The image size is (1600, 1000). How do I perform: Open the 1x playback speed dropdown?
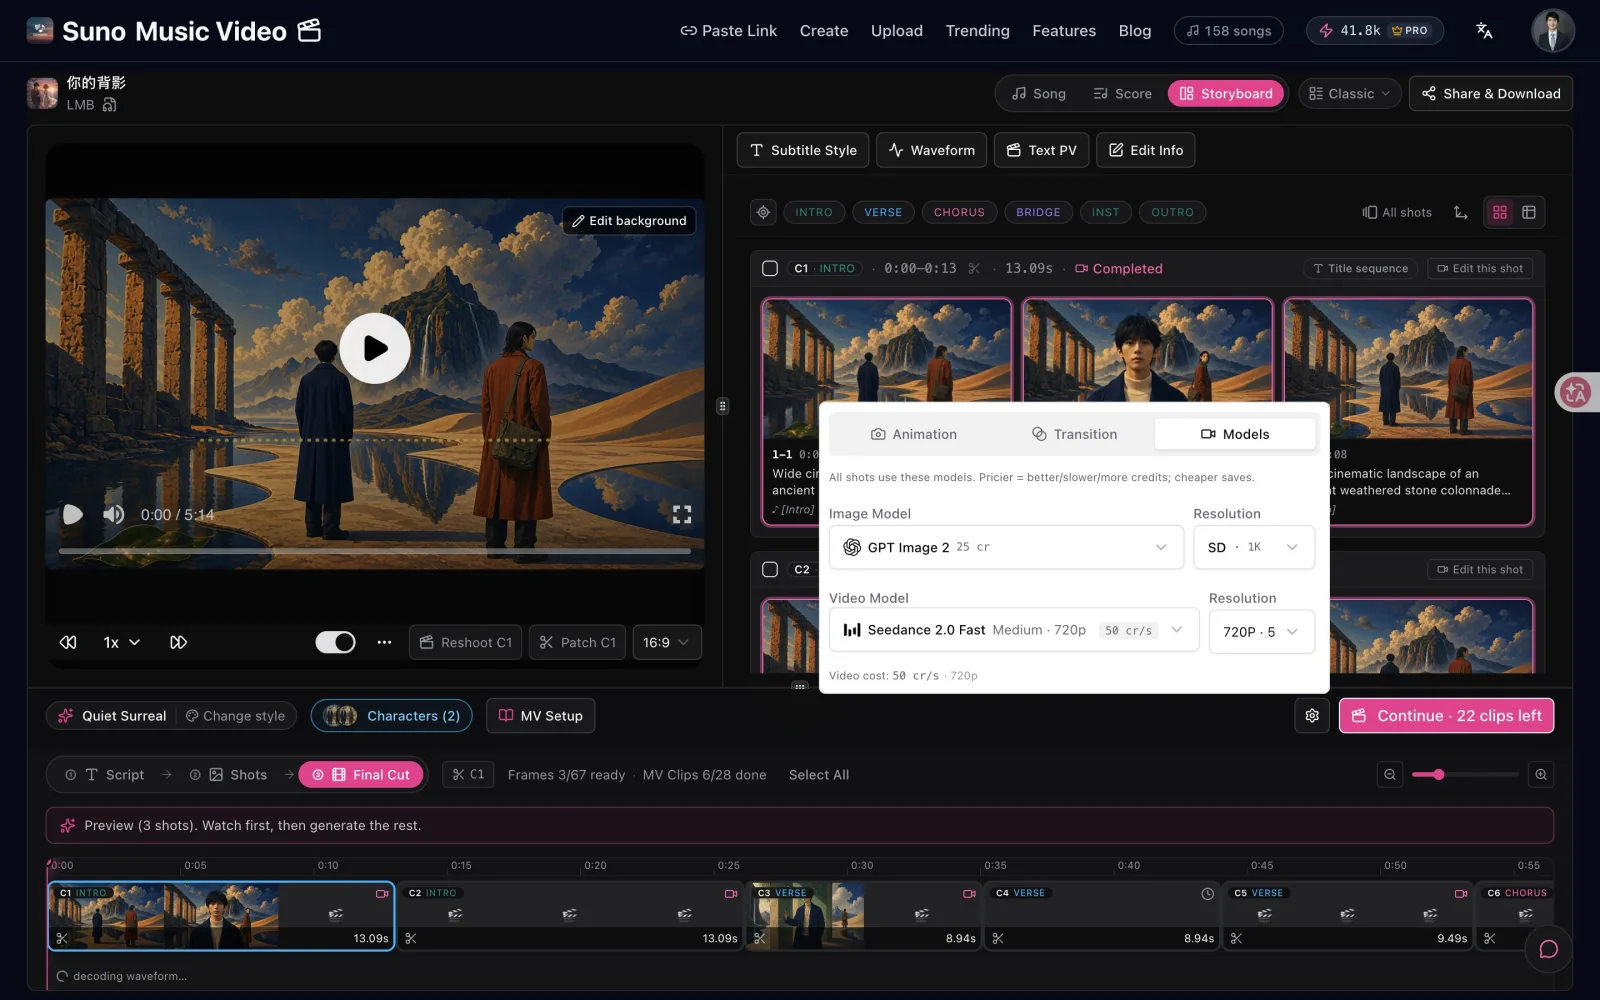[121, 642]
